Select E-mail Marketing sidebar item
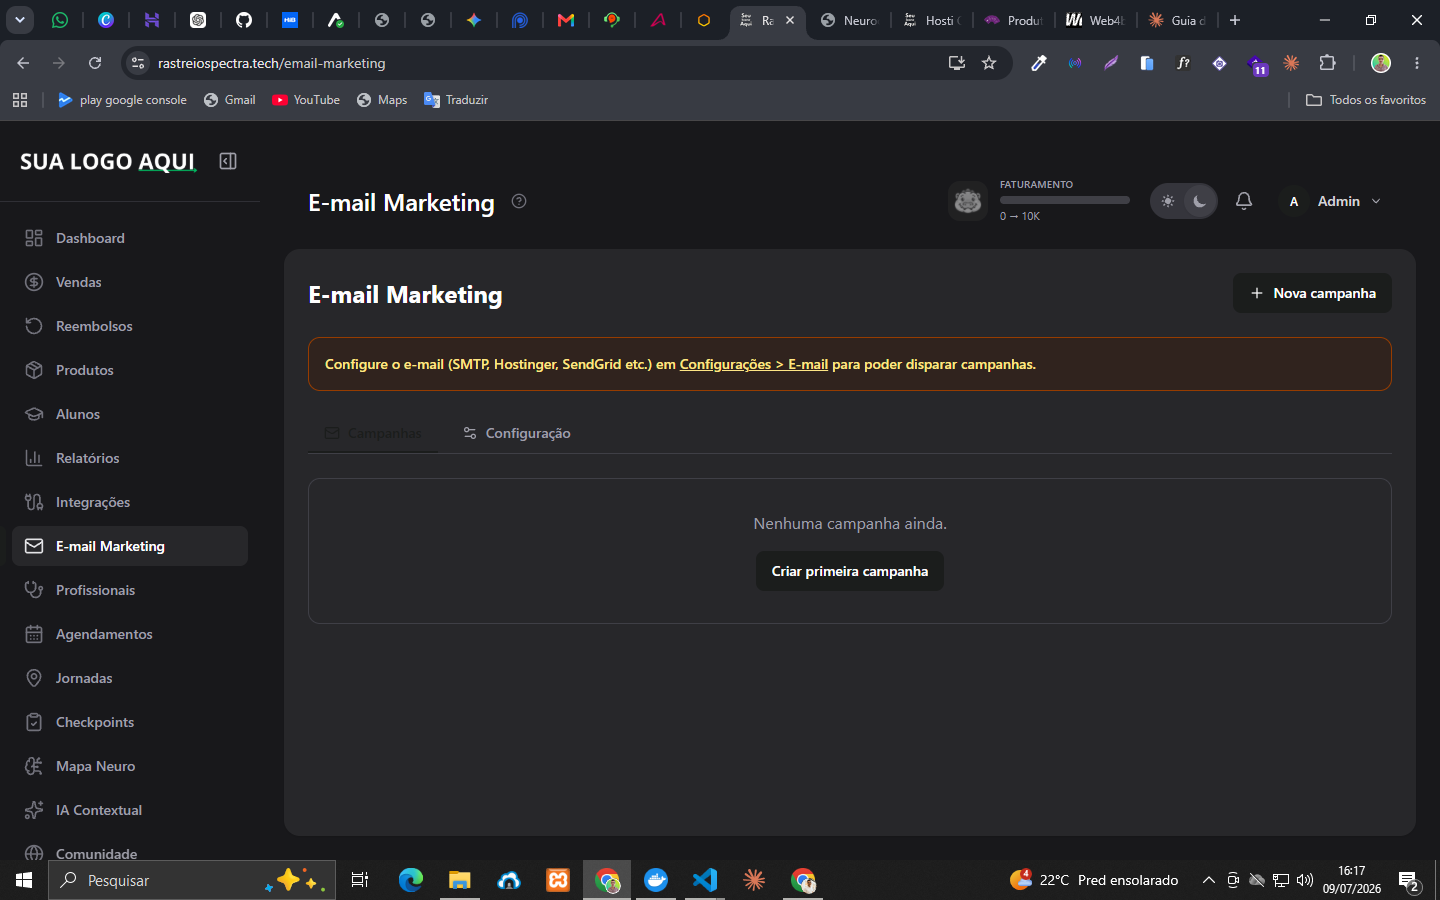Viewport: 1440px width, 900px height. pyautogui.click(x=130, y=546)
